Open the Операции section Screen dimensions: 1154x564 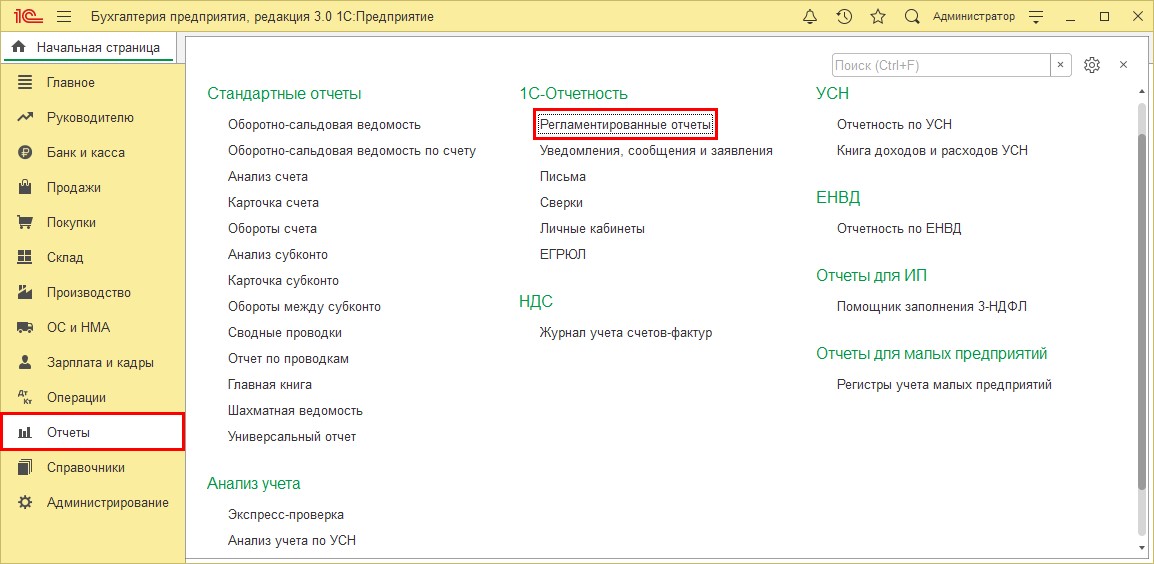coord(93,397)
